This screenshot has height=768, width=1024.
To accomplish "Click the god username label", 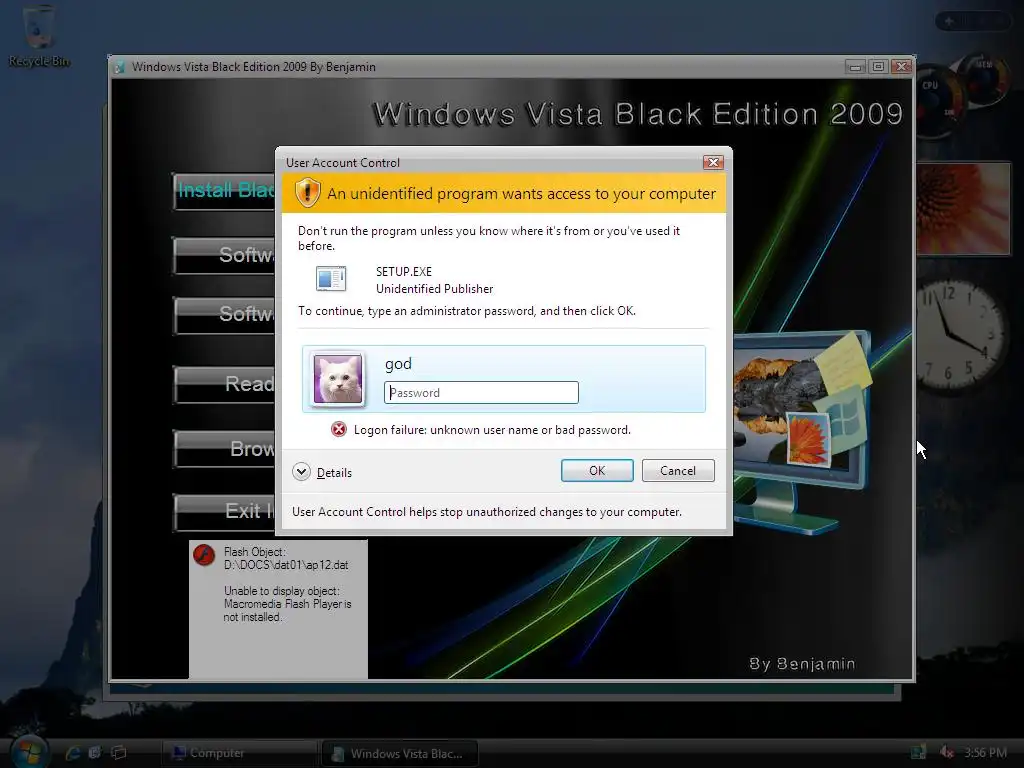I will pos(398,364).
